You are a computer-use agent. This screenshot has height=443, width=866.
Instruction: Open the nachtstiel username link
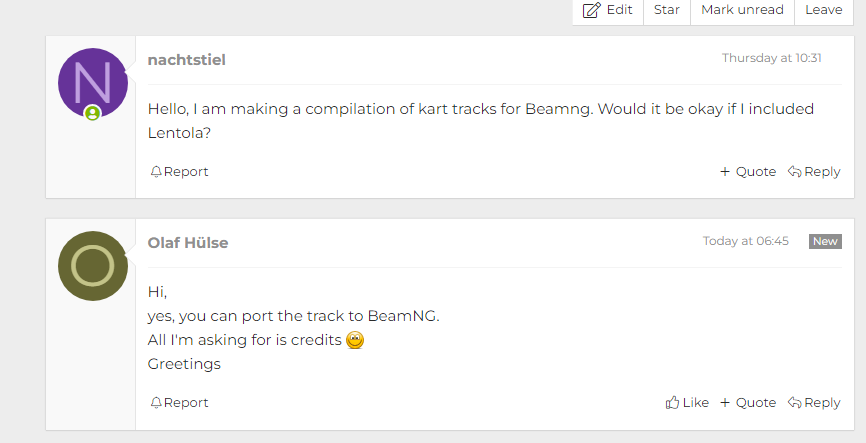click(x=187, y=60)
